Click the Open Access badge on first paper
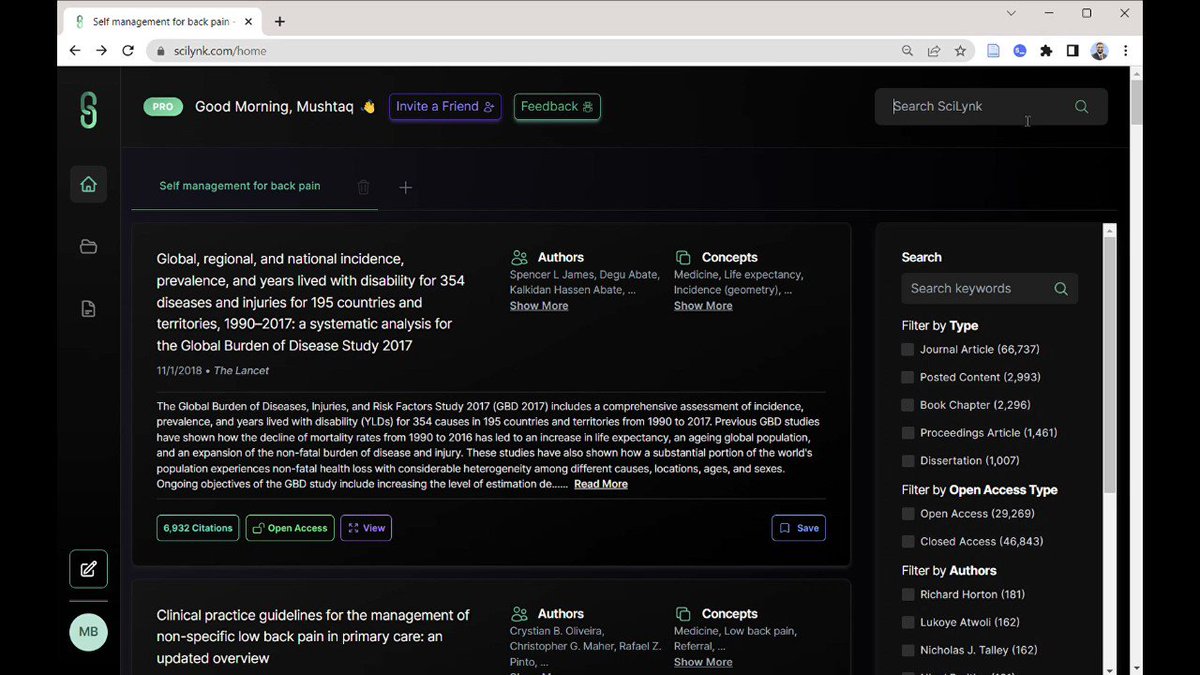1200x675 pixels. tap(290, 528)
